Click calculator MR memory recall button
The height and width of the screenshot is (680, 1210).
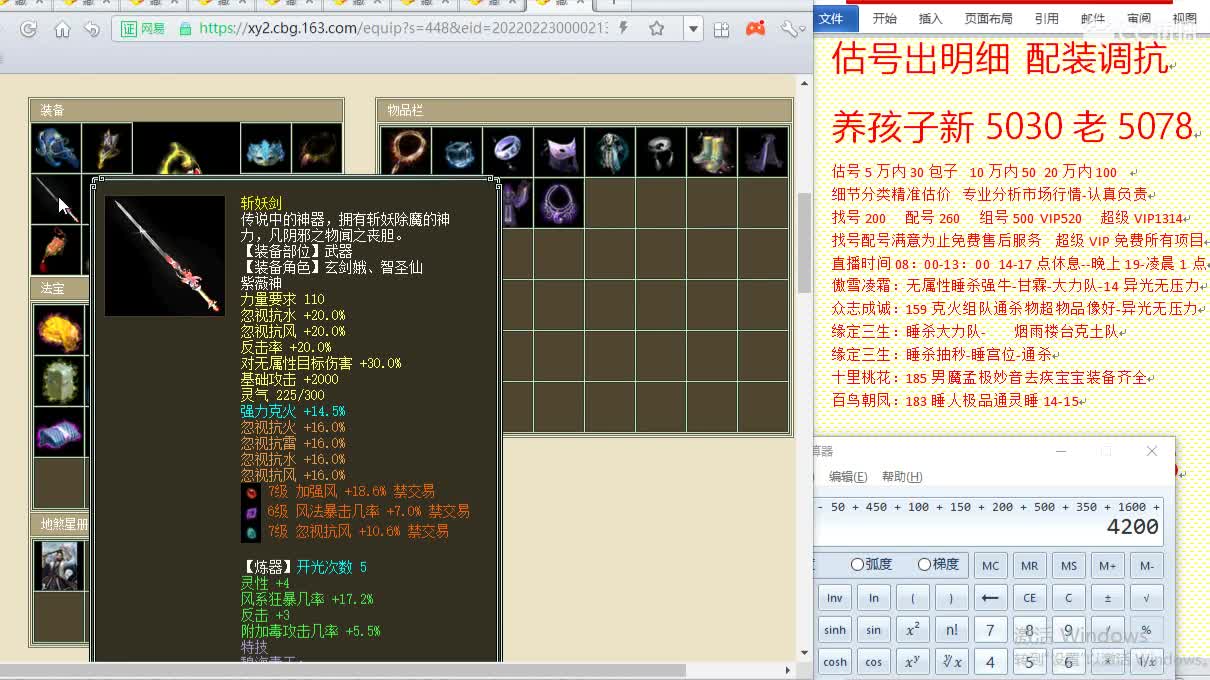pyautogui.click(x=1029, y=565)
